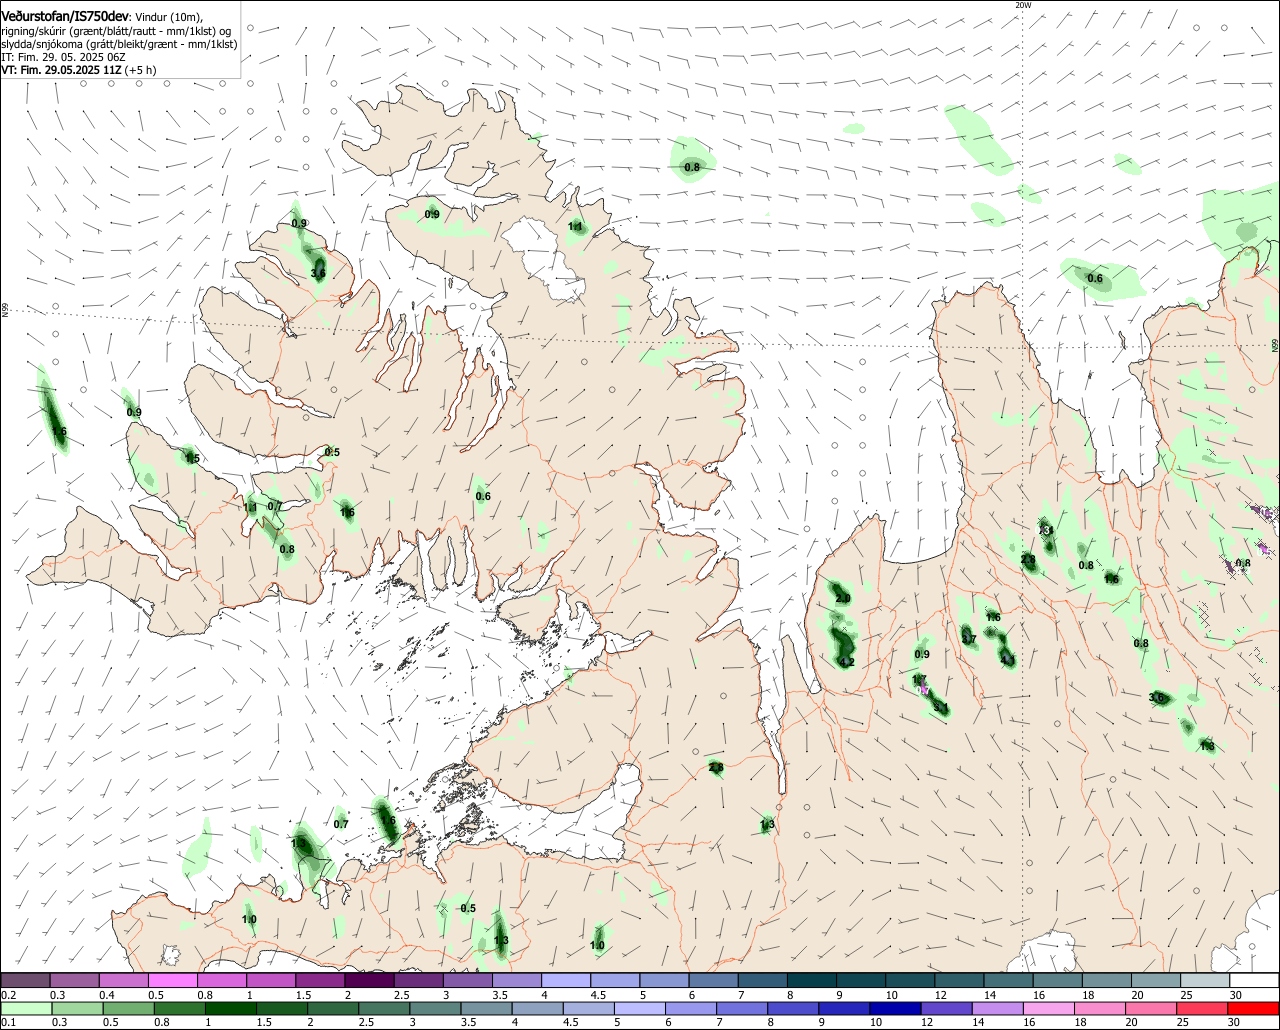Click the 4.1 precipitation value on the map
Image resolution: width=1280 pixels, height=1030 pixels.
(x=1007, y=660)
